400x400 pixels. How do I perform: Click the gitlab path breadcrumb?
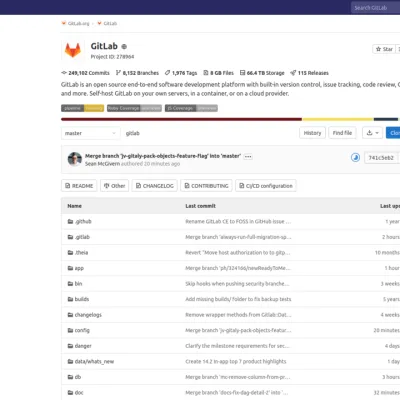point(133,133)
